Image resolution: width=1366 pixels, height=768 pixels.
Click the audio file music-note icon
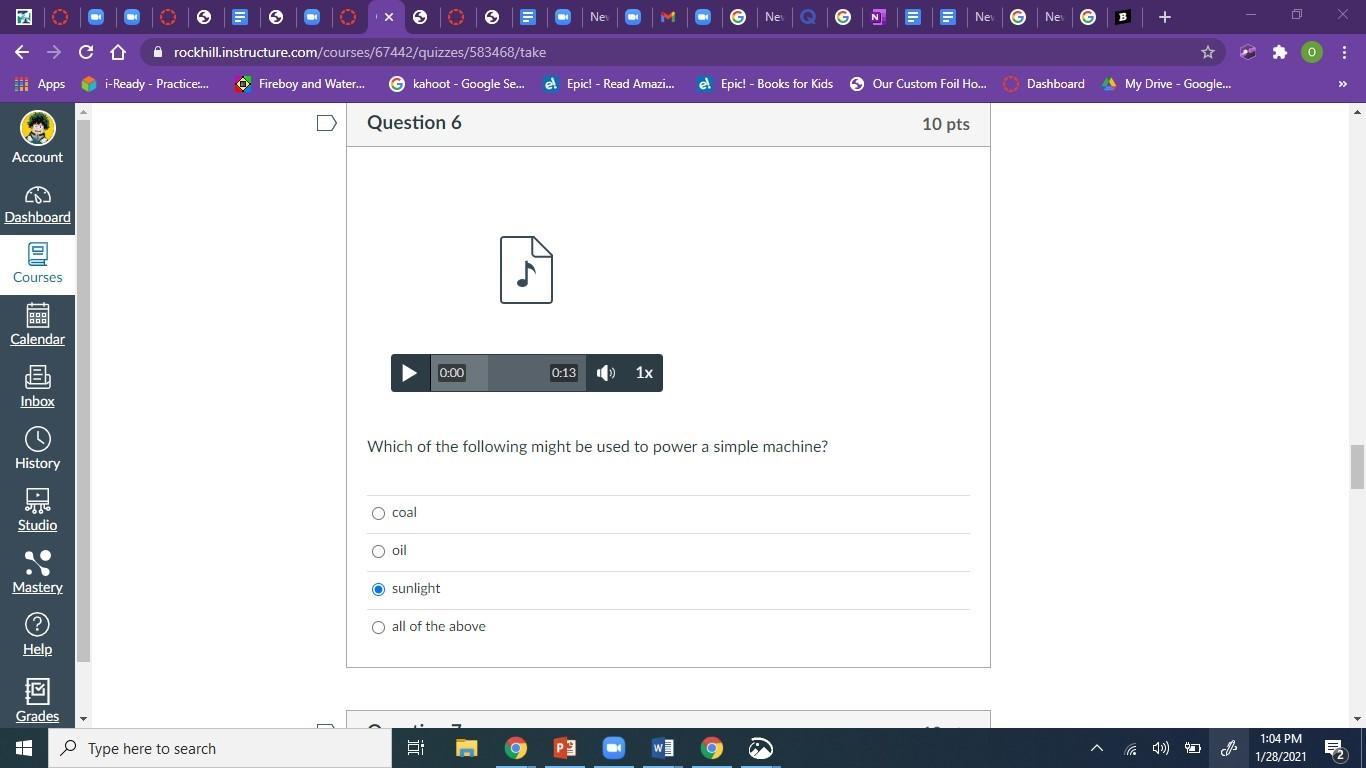(526, 270)
